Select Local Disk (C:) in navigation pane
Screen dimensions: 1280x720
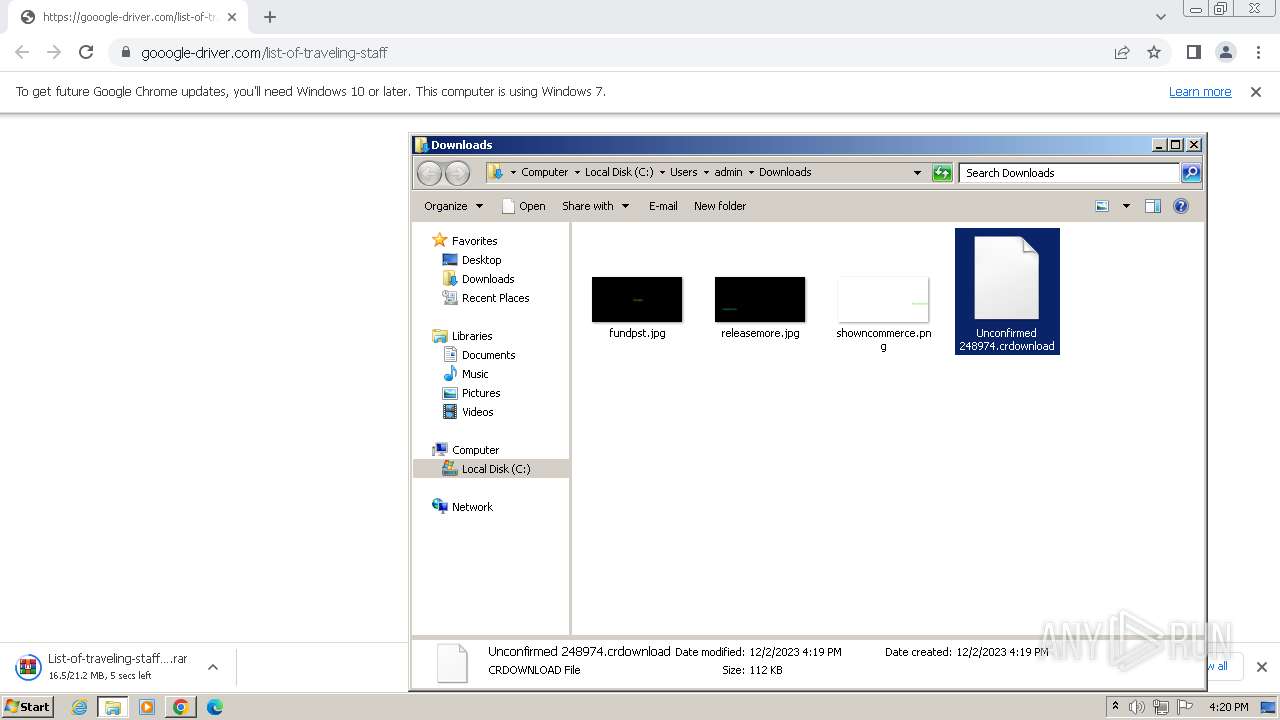point(495,469)
